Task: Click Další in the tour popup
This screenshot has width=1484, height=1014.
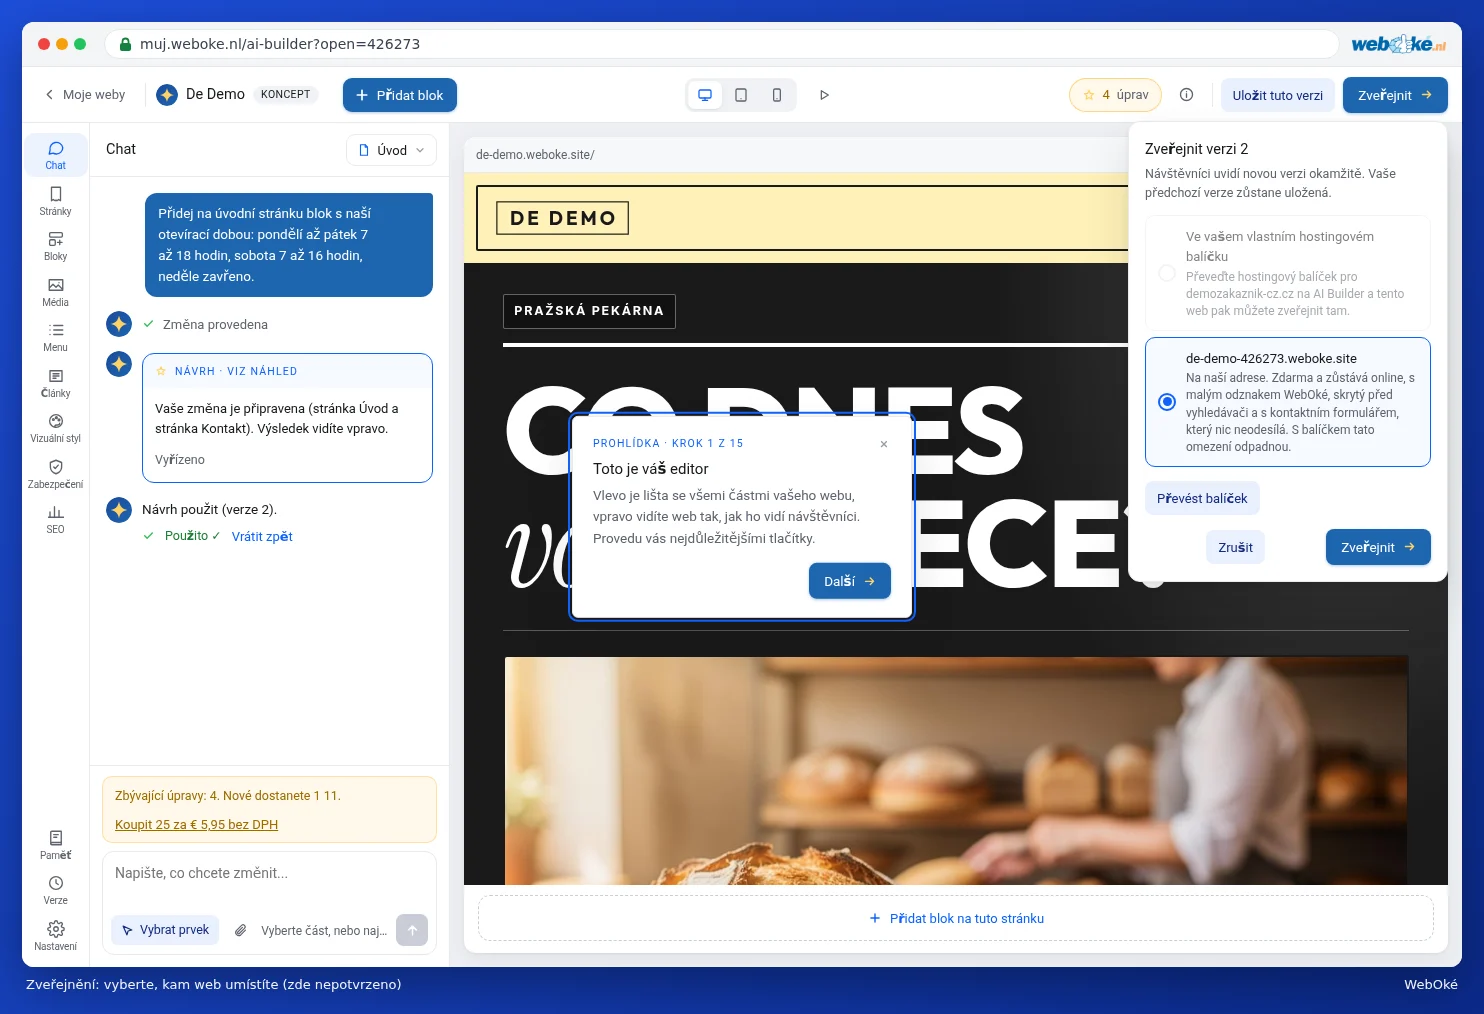Action: click(850, 581)
